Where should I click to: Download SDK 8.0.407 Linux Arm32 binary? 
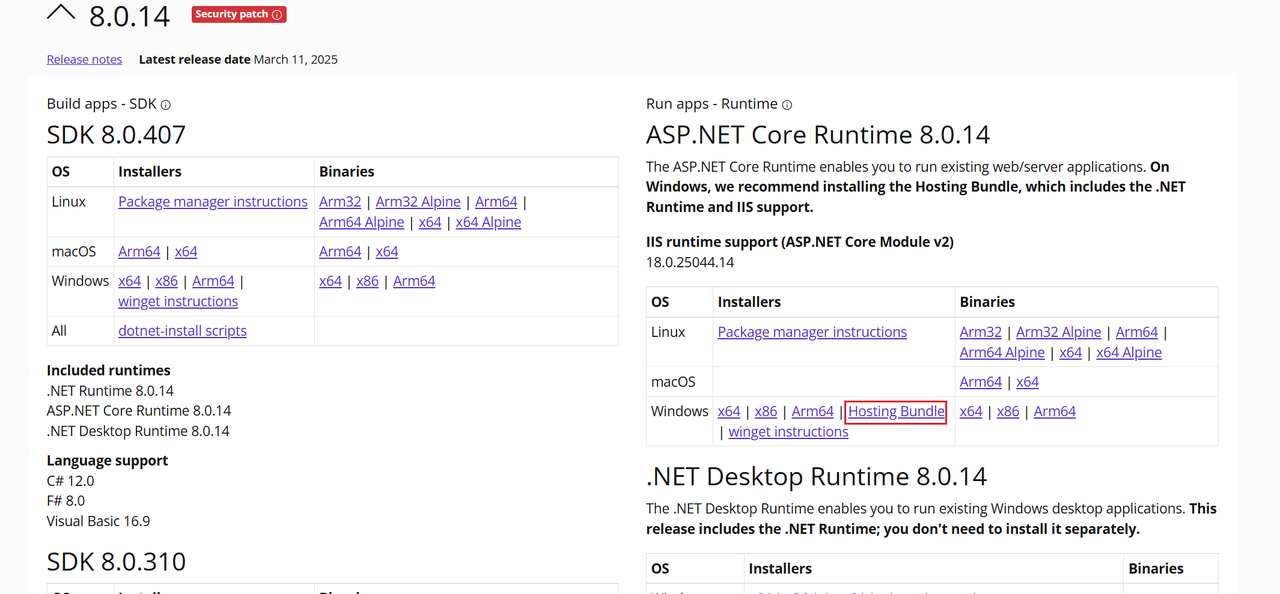tap(340, 202)
